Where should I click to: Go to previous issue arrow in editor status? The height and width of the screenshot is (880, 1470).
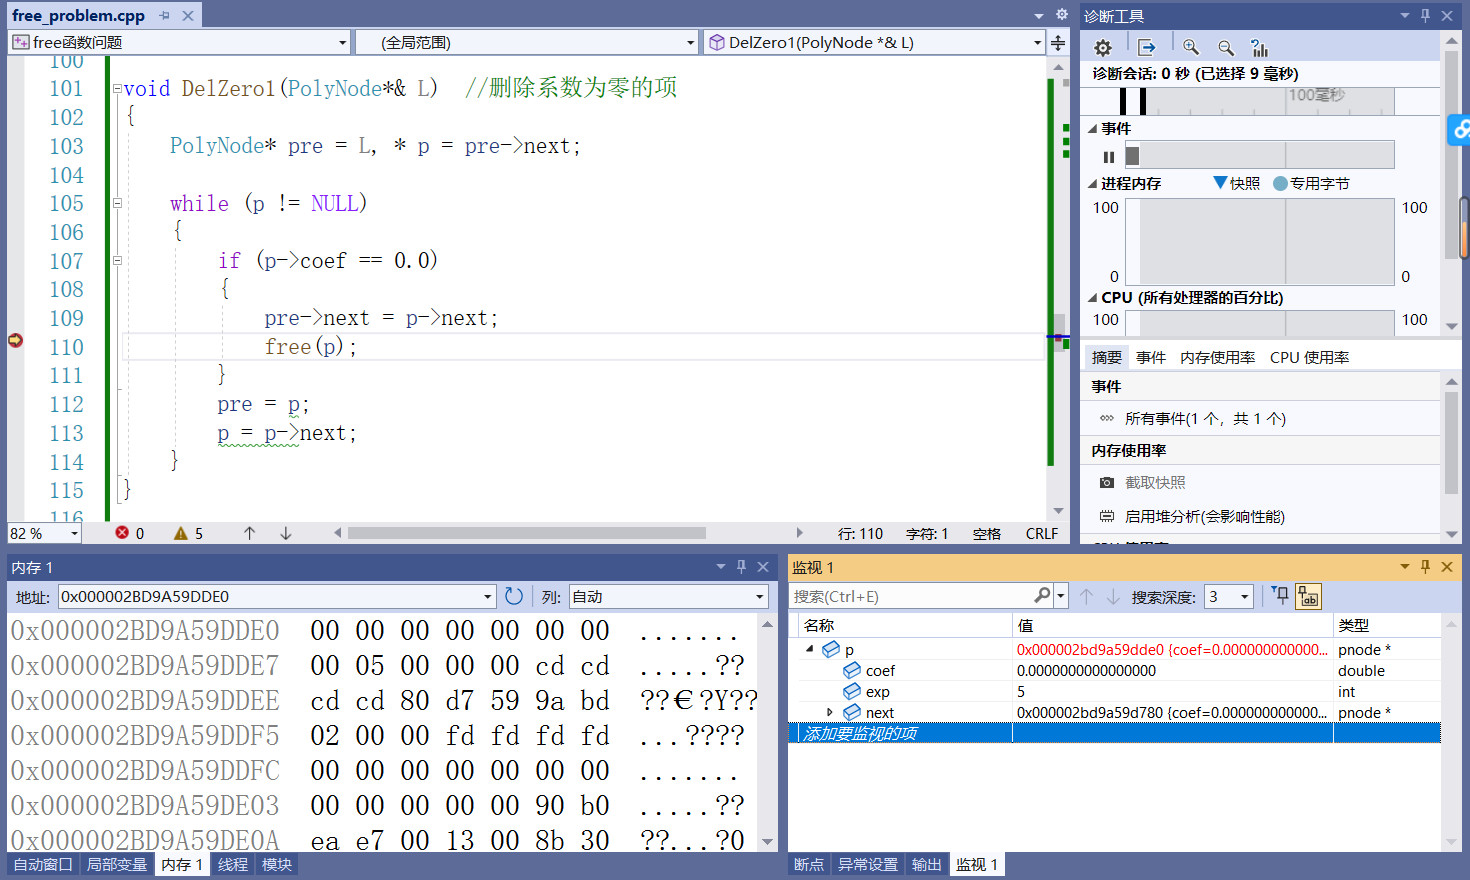pos(250,533)
